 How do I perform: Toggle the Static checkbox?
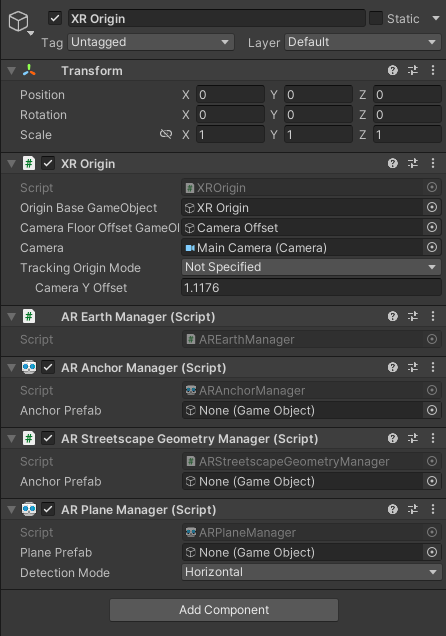[x=376, y=18]
